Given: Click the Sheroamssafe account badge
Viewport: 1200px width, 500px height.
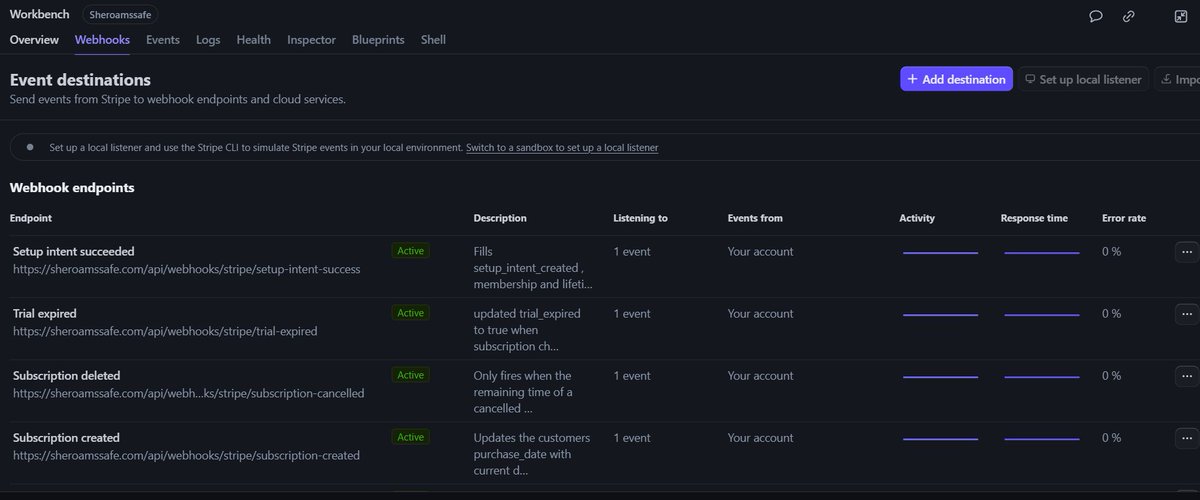Looking at the screenshot, I should tap(118, 15).
